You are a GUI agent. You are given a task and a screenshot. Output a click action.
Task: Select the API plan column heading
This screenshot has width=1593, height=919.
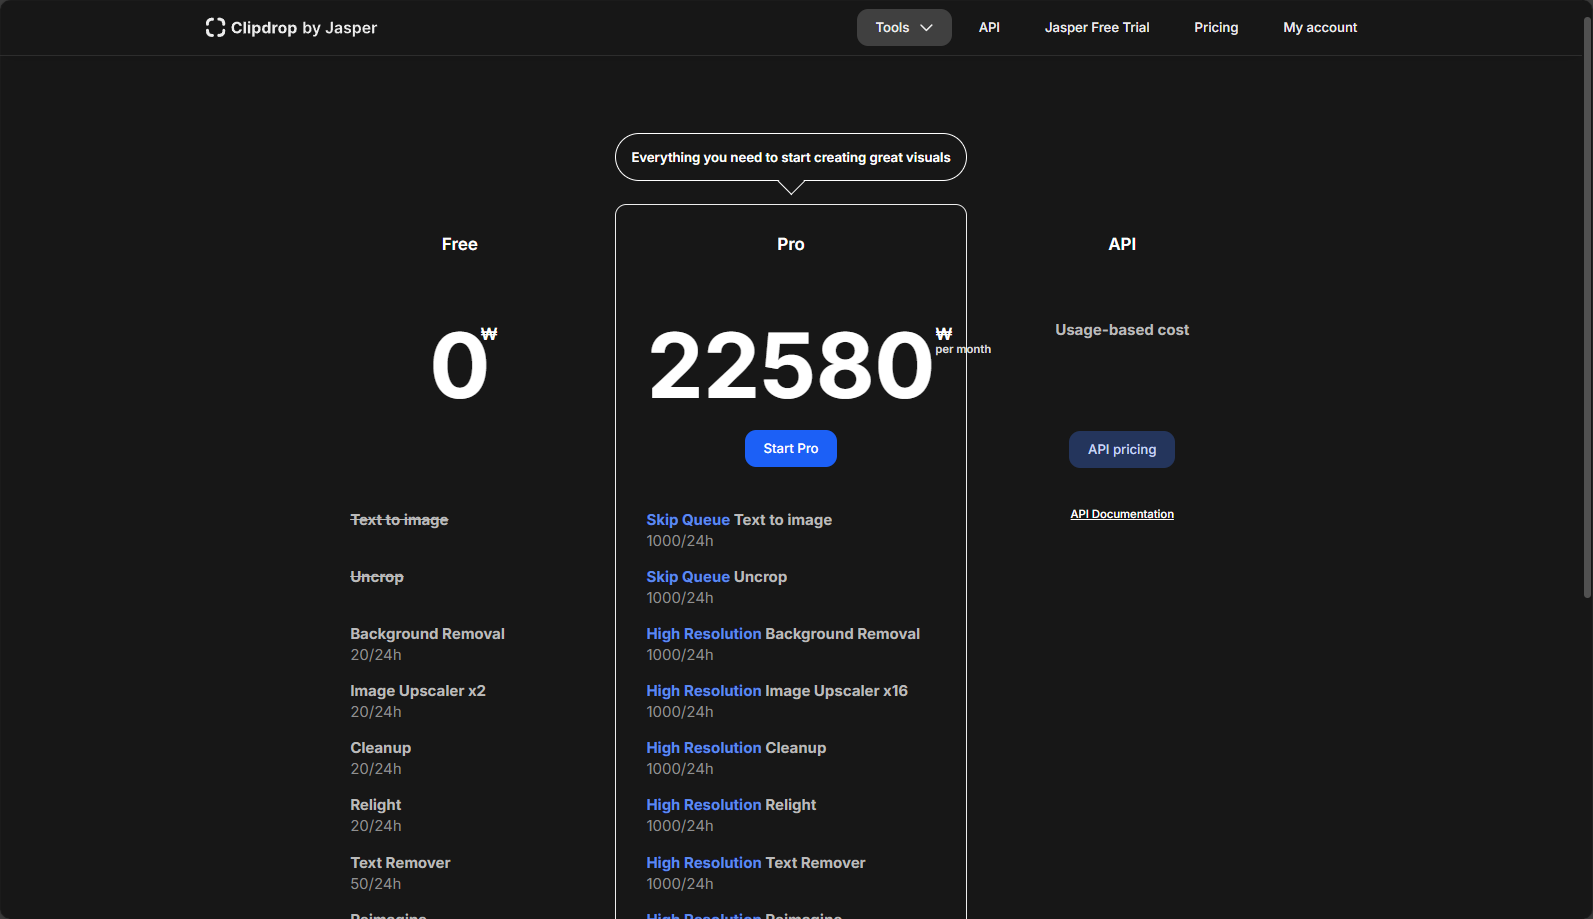1122,244
